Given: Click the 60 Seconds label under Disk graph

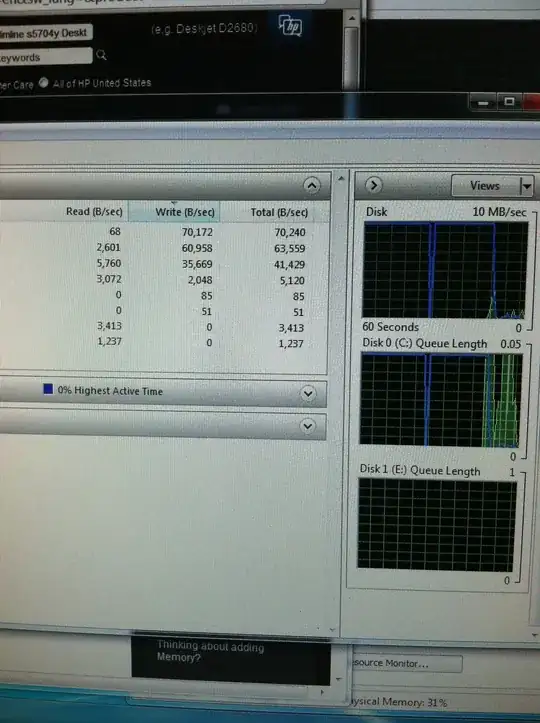Looking at the screenshot, I should pyautogui.click(x=391, y=327).
